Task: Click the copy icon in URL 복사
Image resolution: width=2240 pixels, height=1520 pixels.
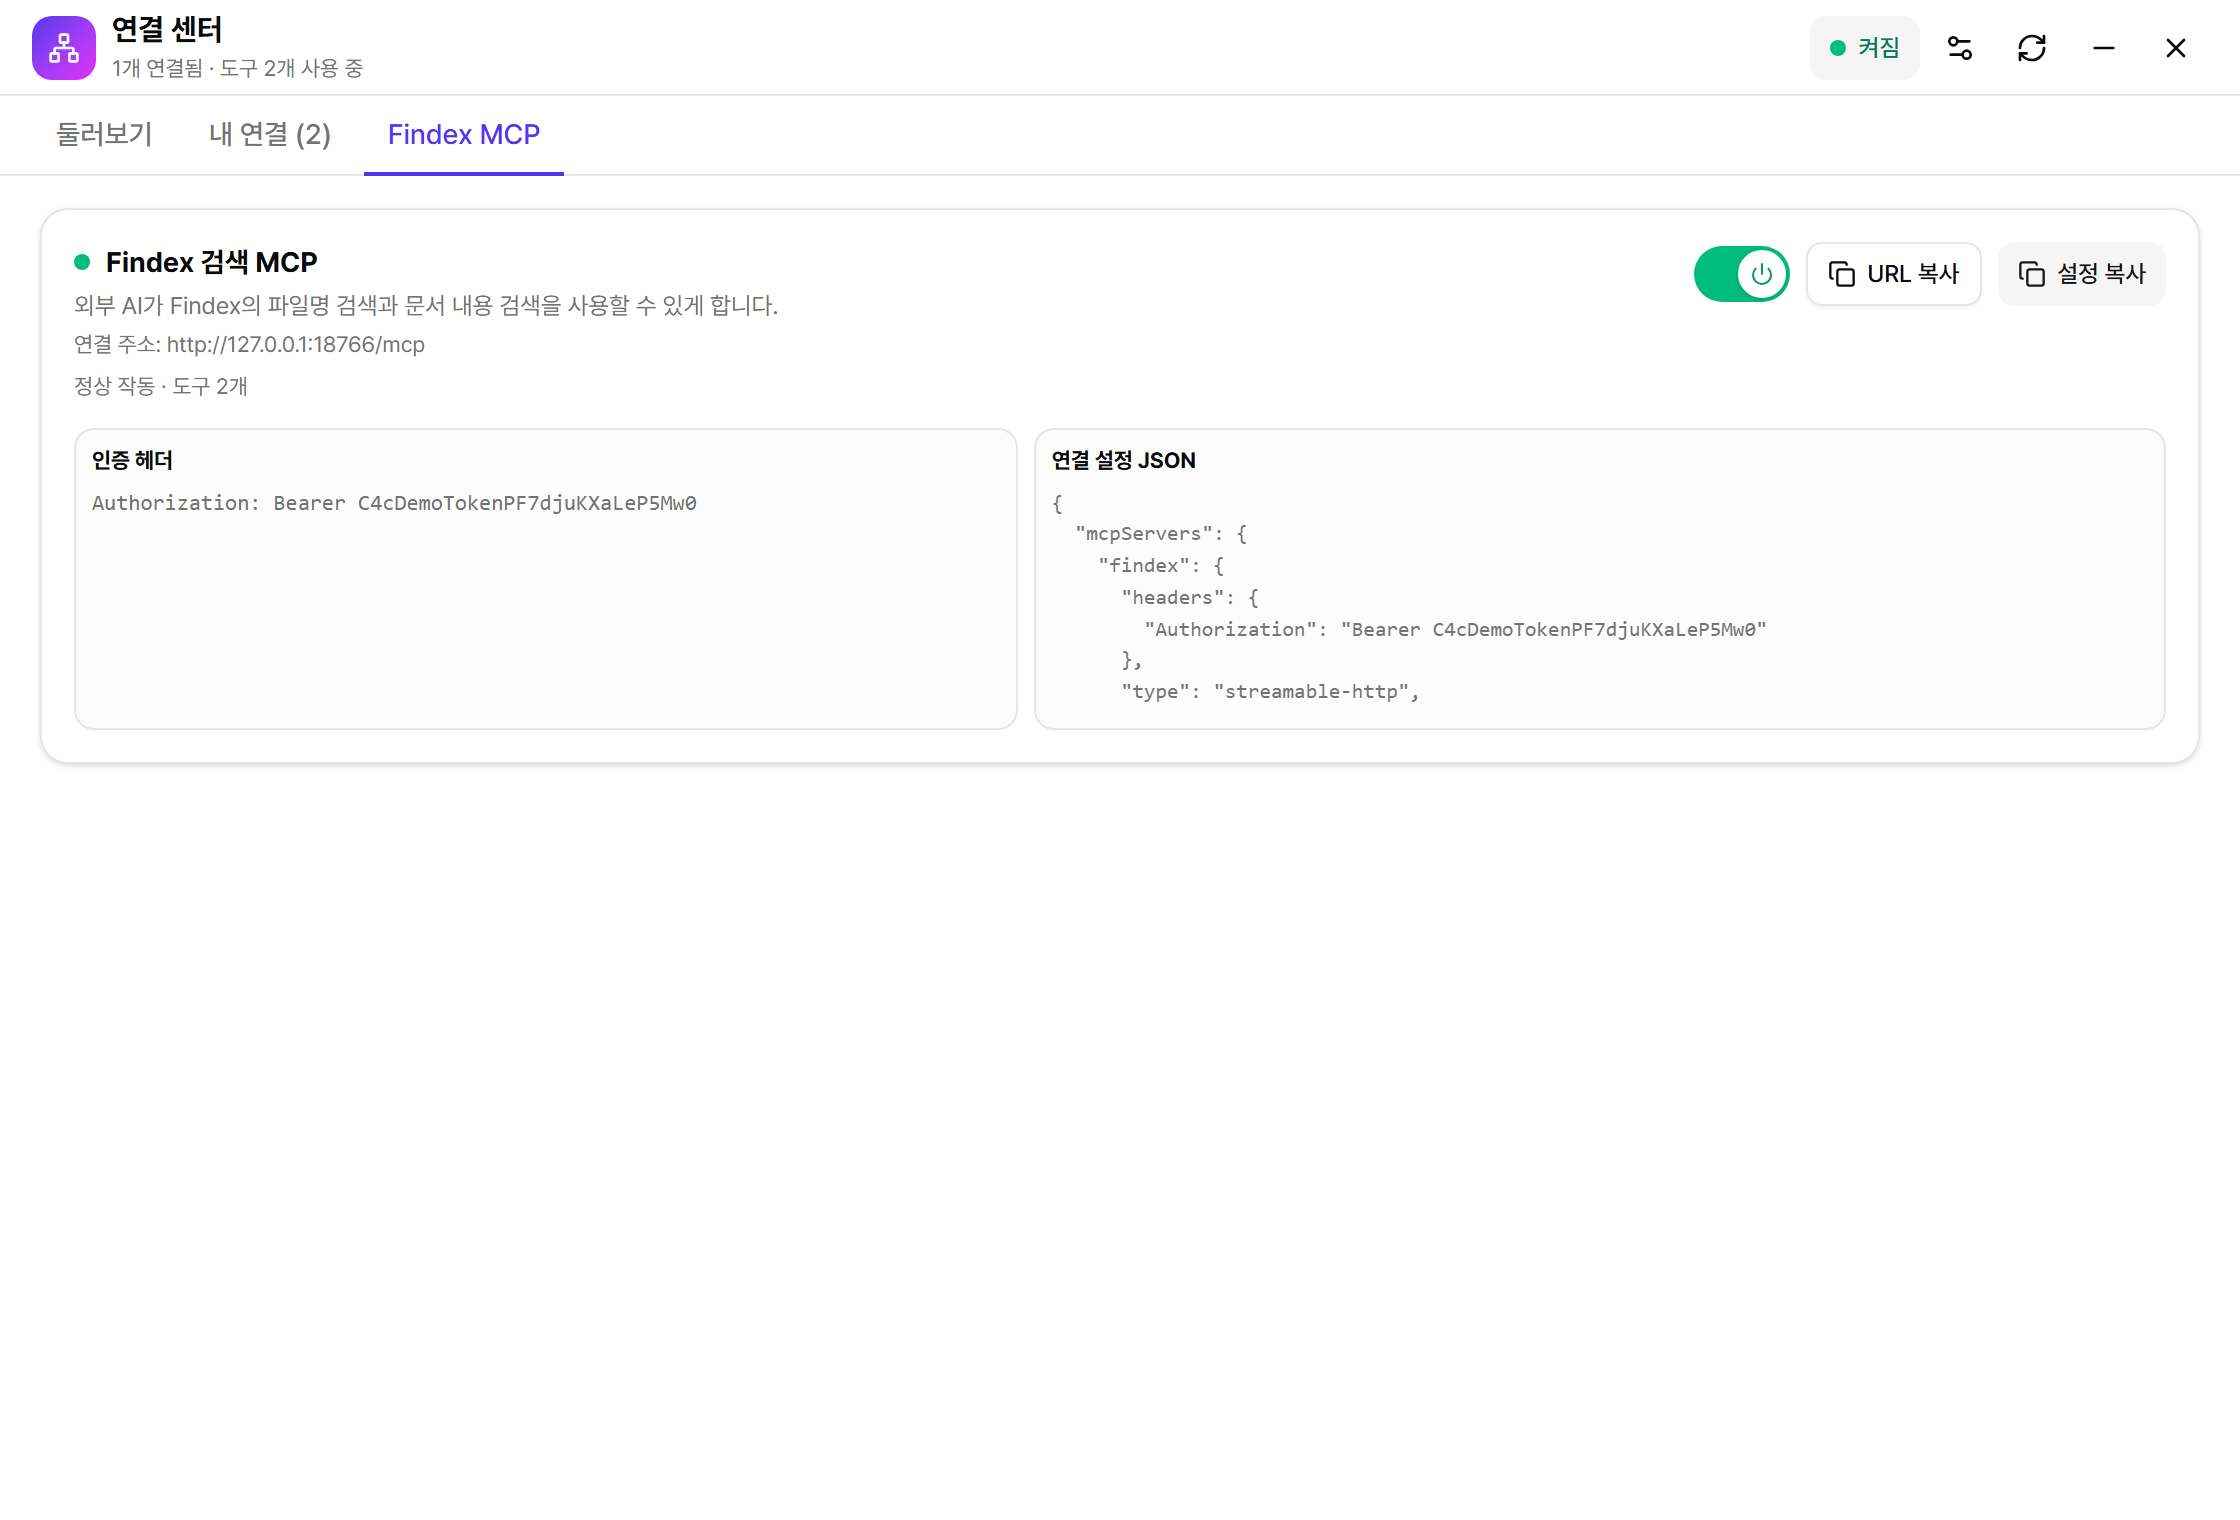Action: (1842, 274)
